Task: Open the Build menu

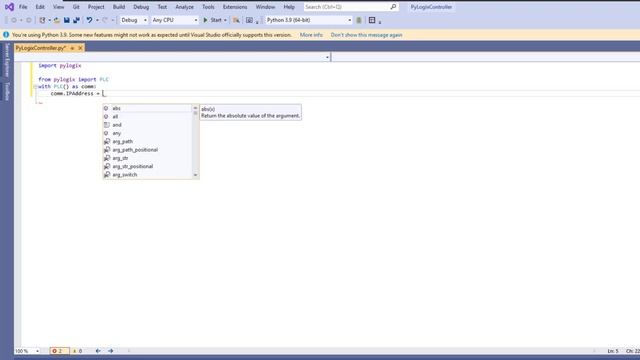Action: (x=119, y=7)
